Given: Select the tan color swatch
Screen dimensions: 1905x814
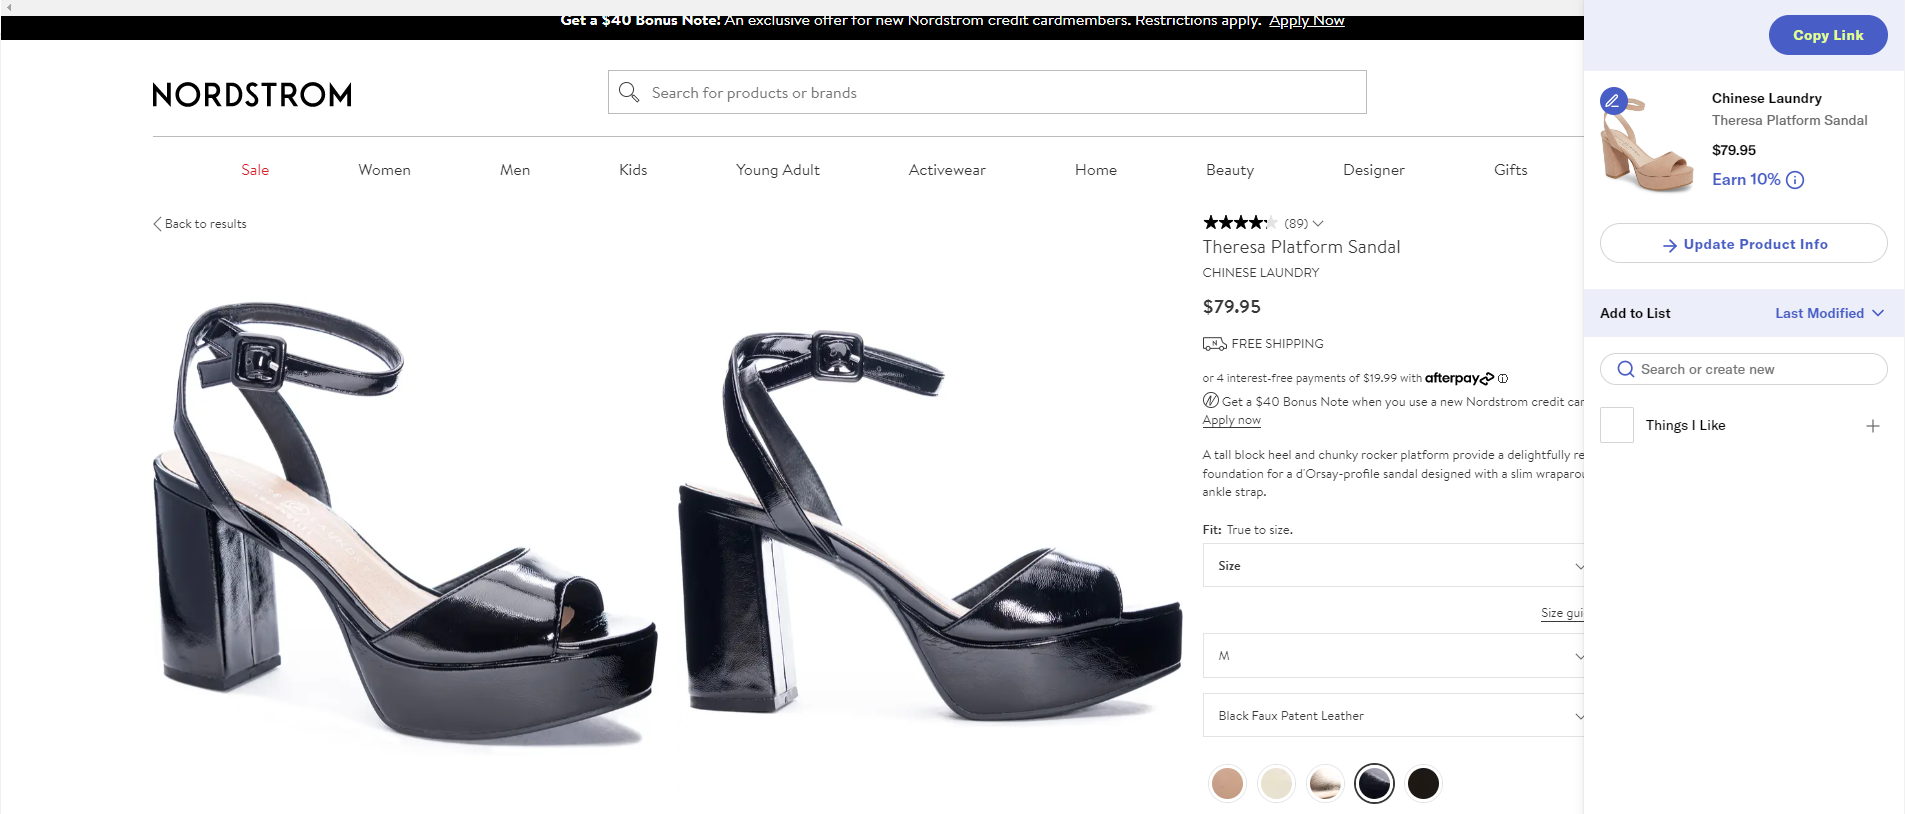Looking at the screenshot, I should pos(1227,783).
